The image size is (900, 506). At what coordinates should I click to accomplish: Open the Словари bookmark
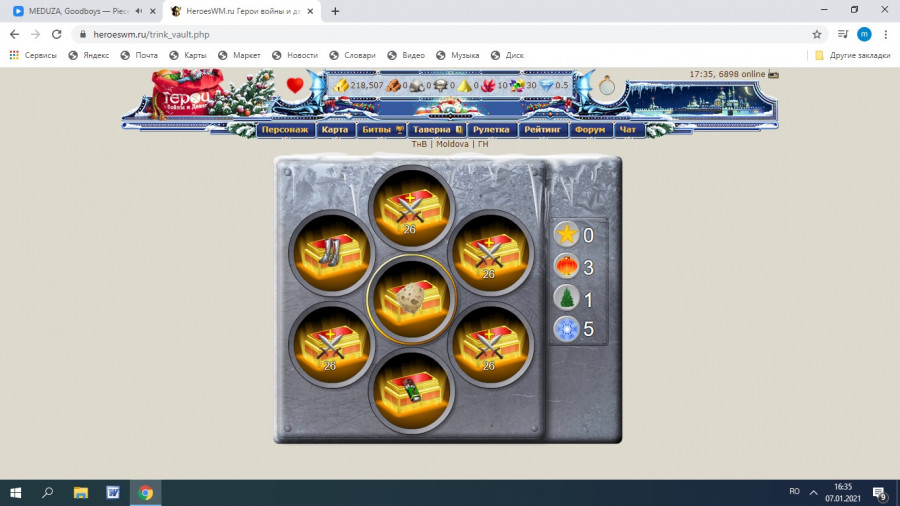[352, 55]
